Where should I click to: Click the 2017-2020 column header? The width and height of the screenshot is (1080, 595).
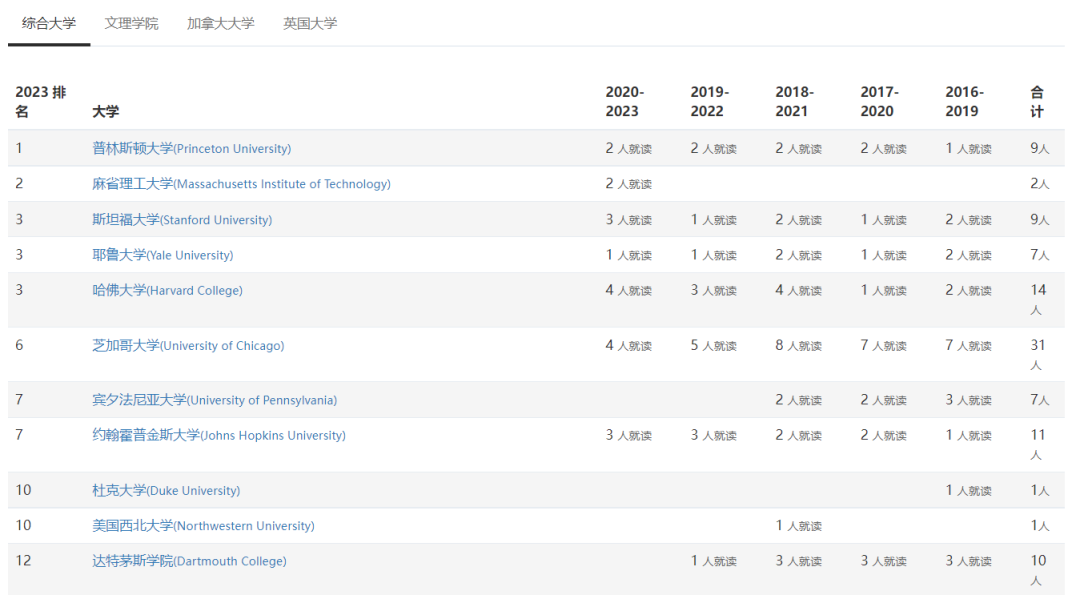click(880, 101)
